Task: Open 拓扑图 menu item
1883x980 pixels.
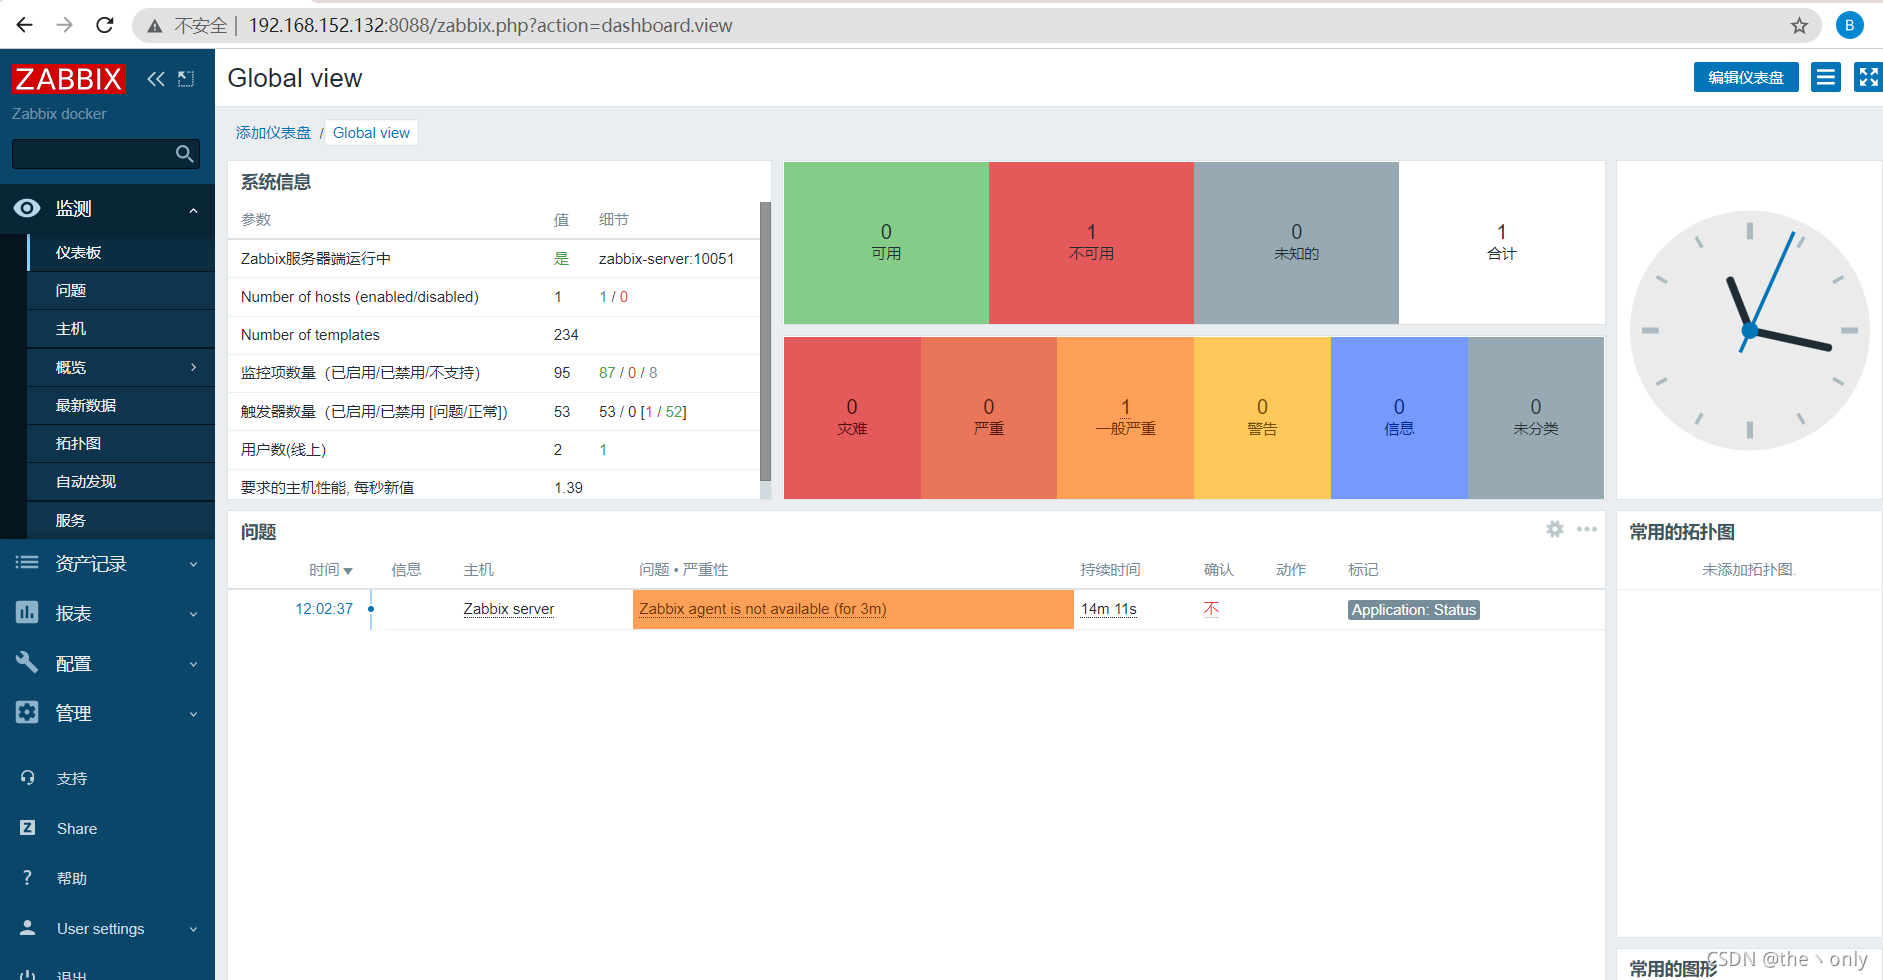Action: pos(121,443)
